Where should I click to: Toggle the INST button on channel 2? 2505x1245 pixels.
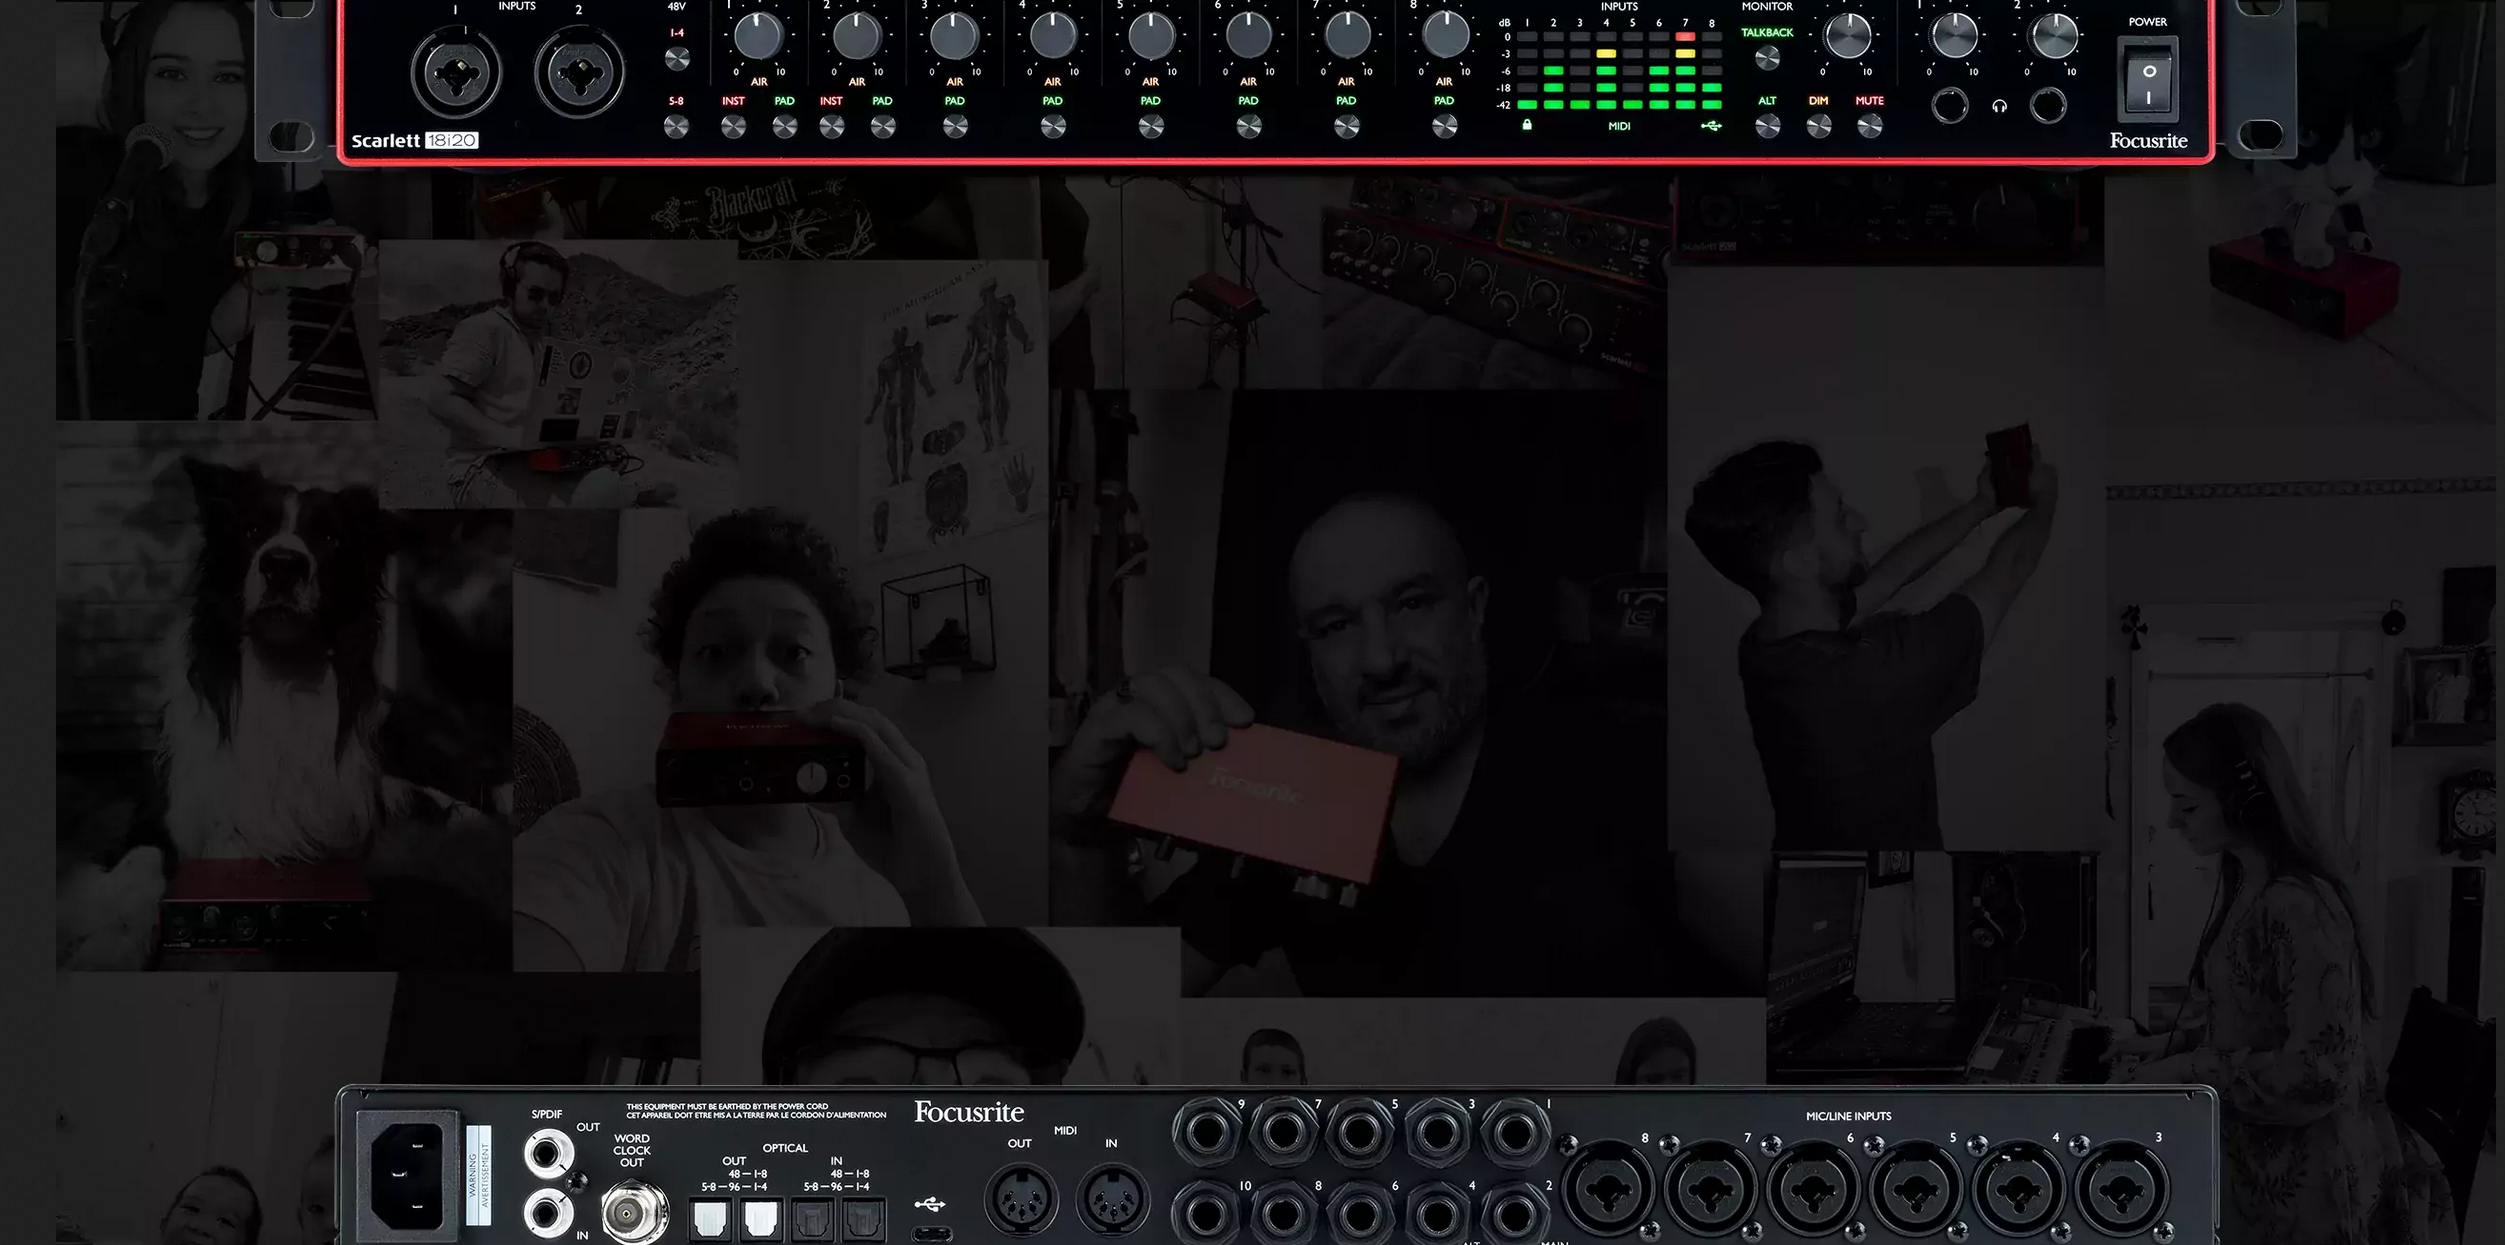click(x=831, y=127)
